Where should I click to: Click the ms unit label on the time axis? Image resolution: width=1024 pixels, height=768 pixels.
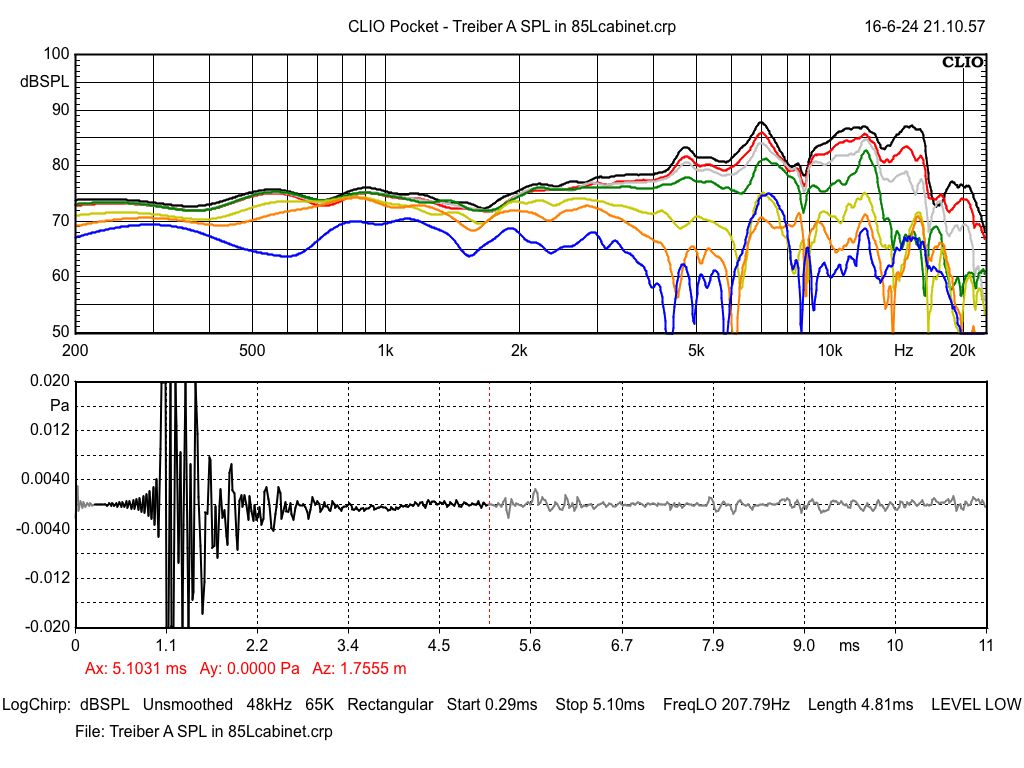point(849,646)
